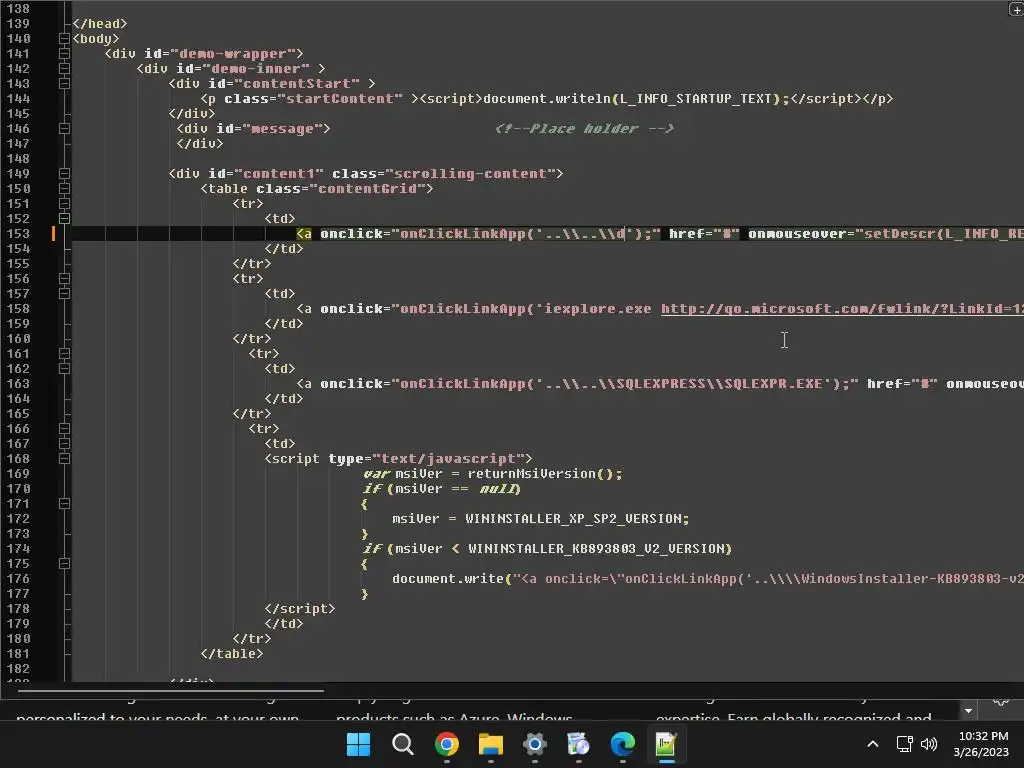Collapse the td fold at line 162
Viewport: 1024px width, 768px height.
64,369
